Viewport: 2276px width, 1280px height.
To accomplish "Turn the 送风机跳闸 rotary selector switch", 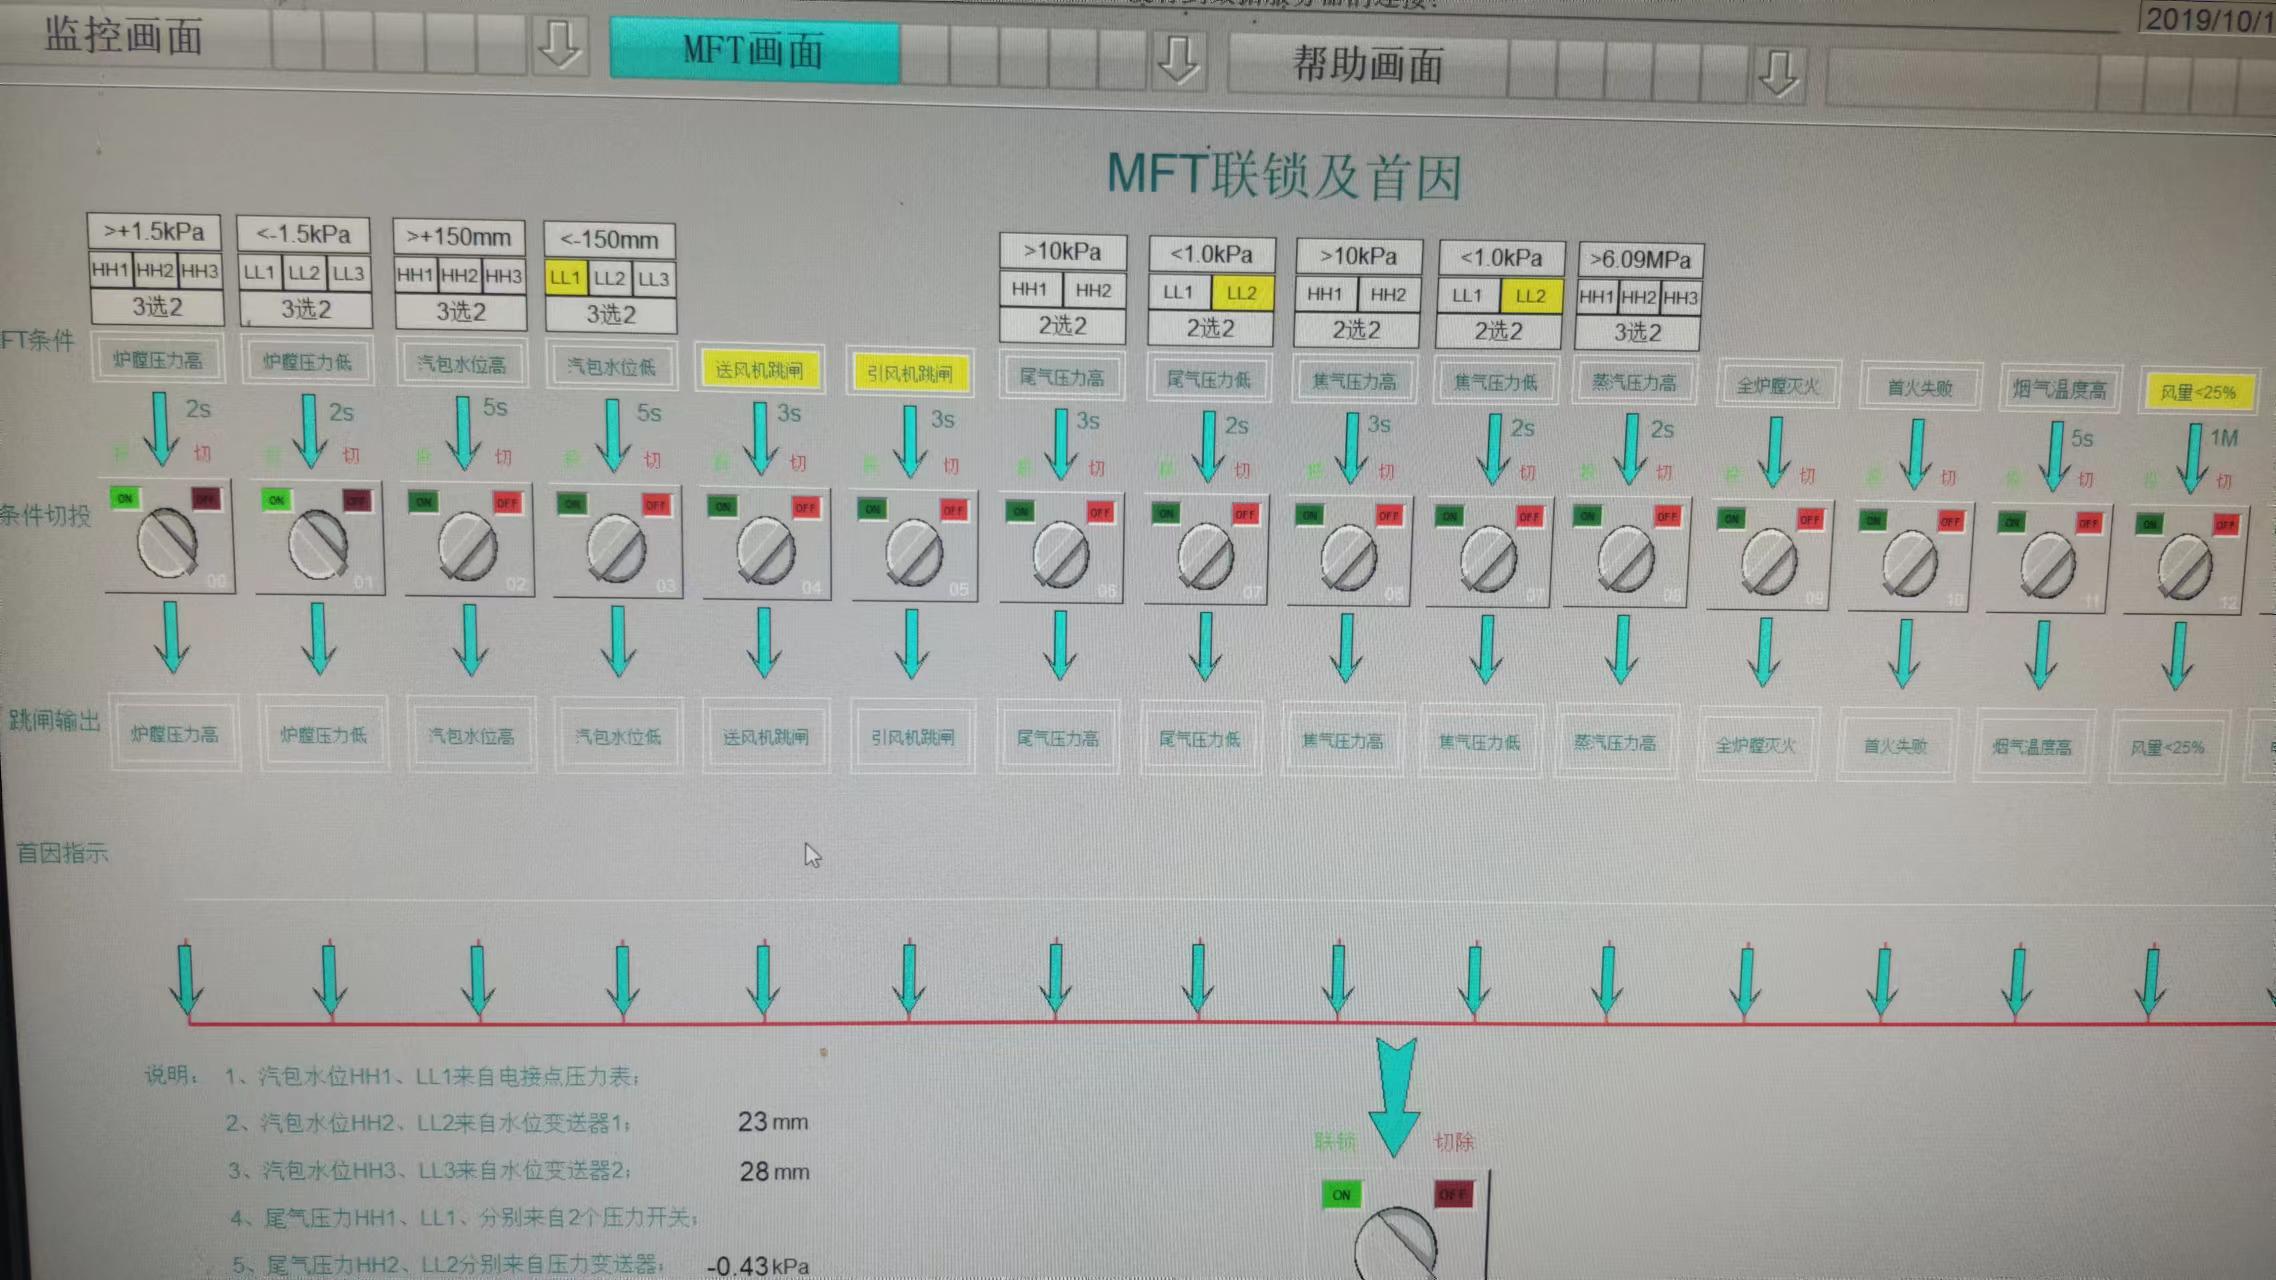I will click(765, 551).
